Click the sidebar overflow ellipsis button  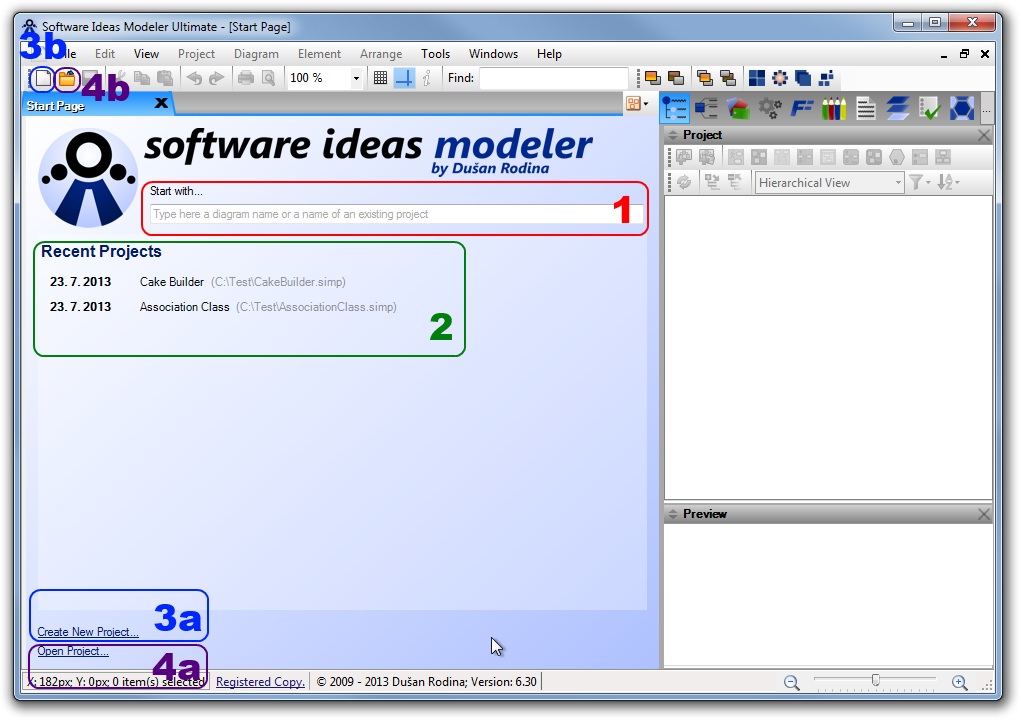click(987, 109)
